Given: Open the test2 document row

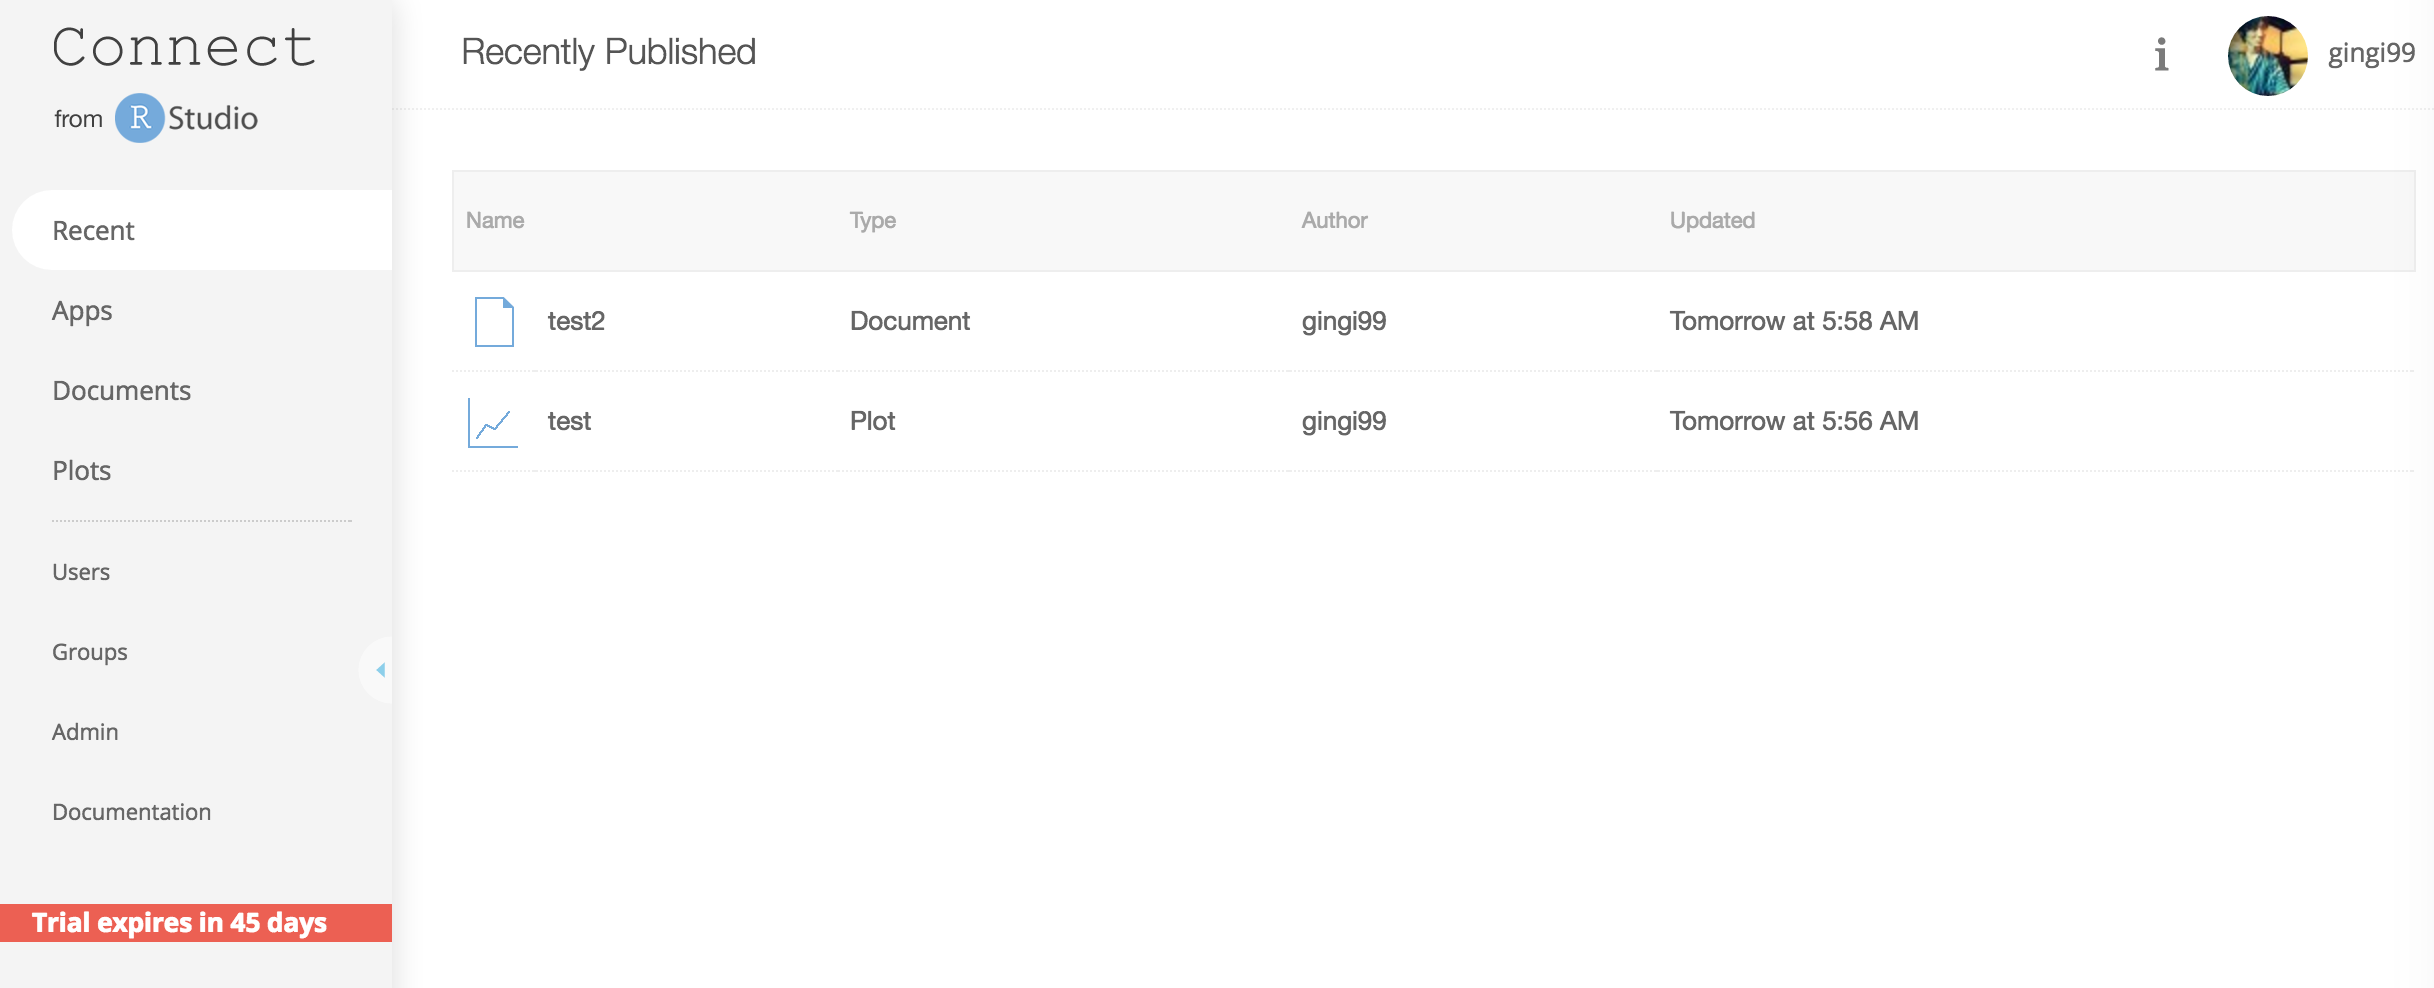Looking at the screenshot, I should (x=576, y=320).
